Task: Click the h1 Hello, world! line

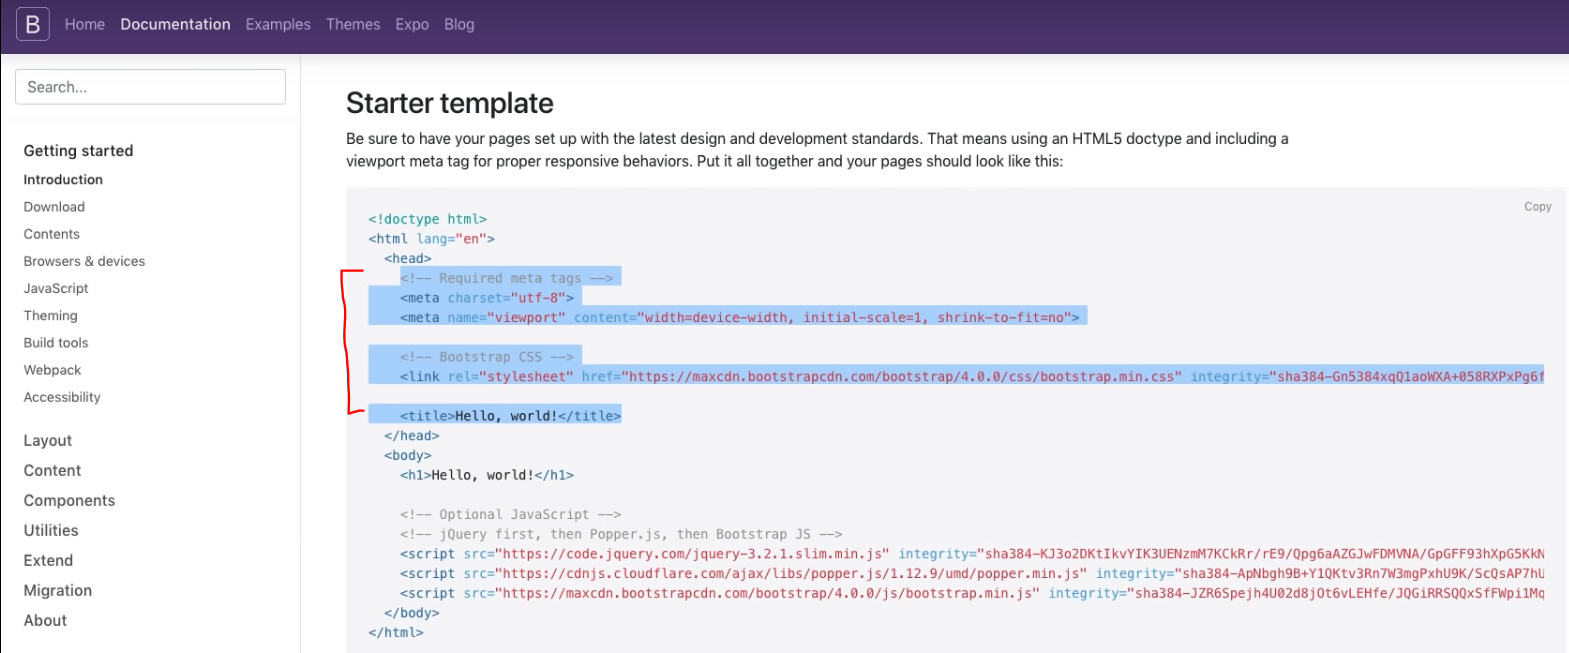Action: pyautogui.click(x=487, y=475)
